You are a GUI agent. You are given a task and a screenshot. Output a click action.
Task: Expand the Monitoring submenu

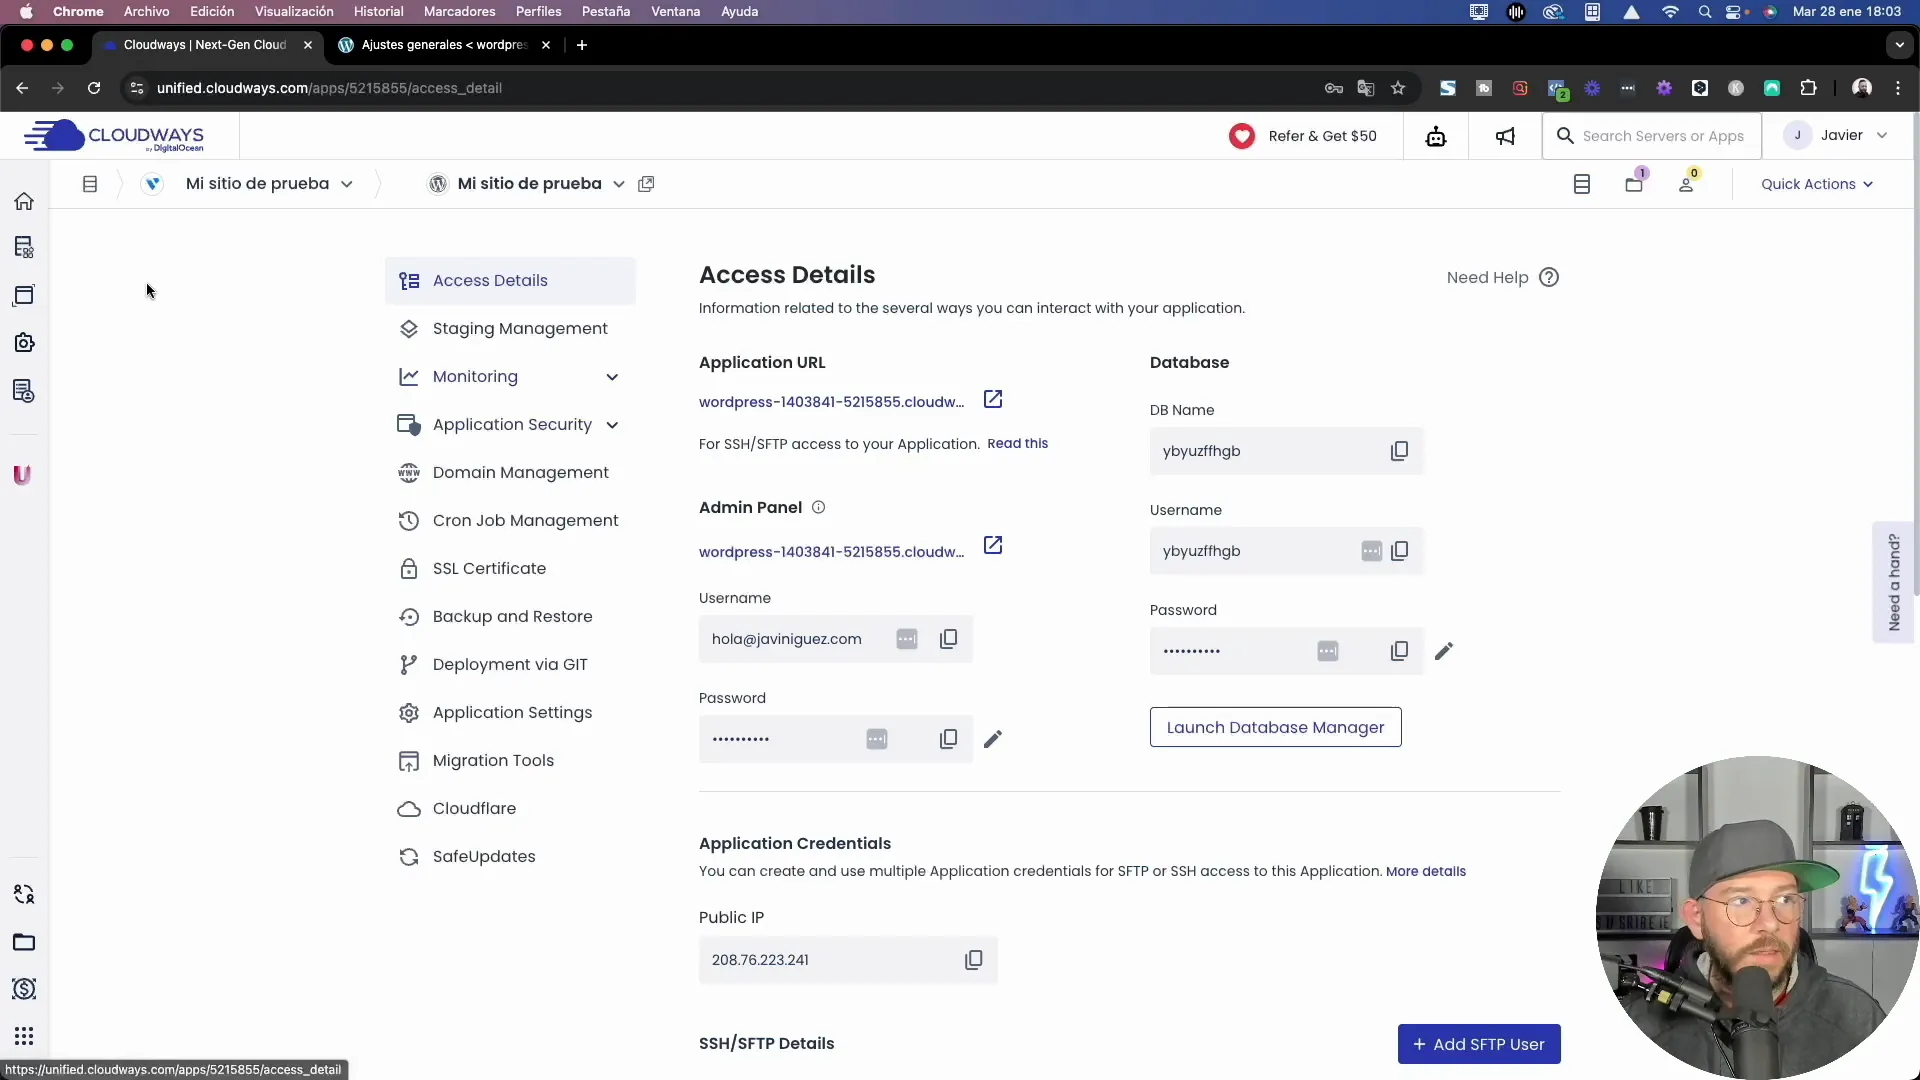[612, 377]
